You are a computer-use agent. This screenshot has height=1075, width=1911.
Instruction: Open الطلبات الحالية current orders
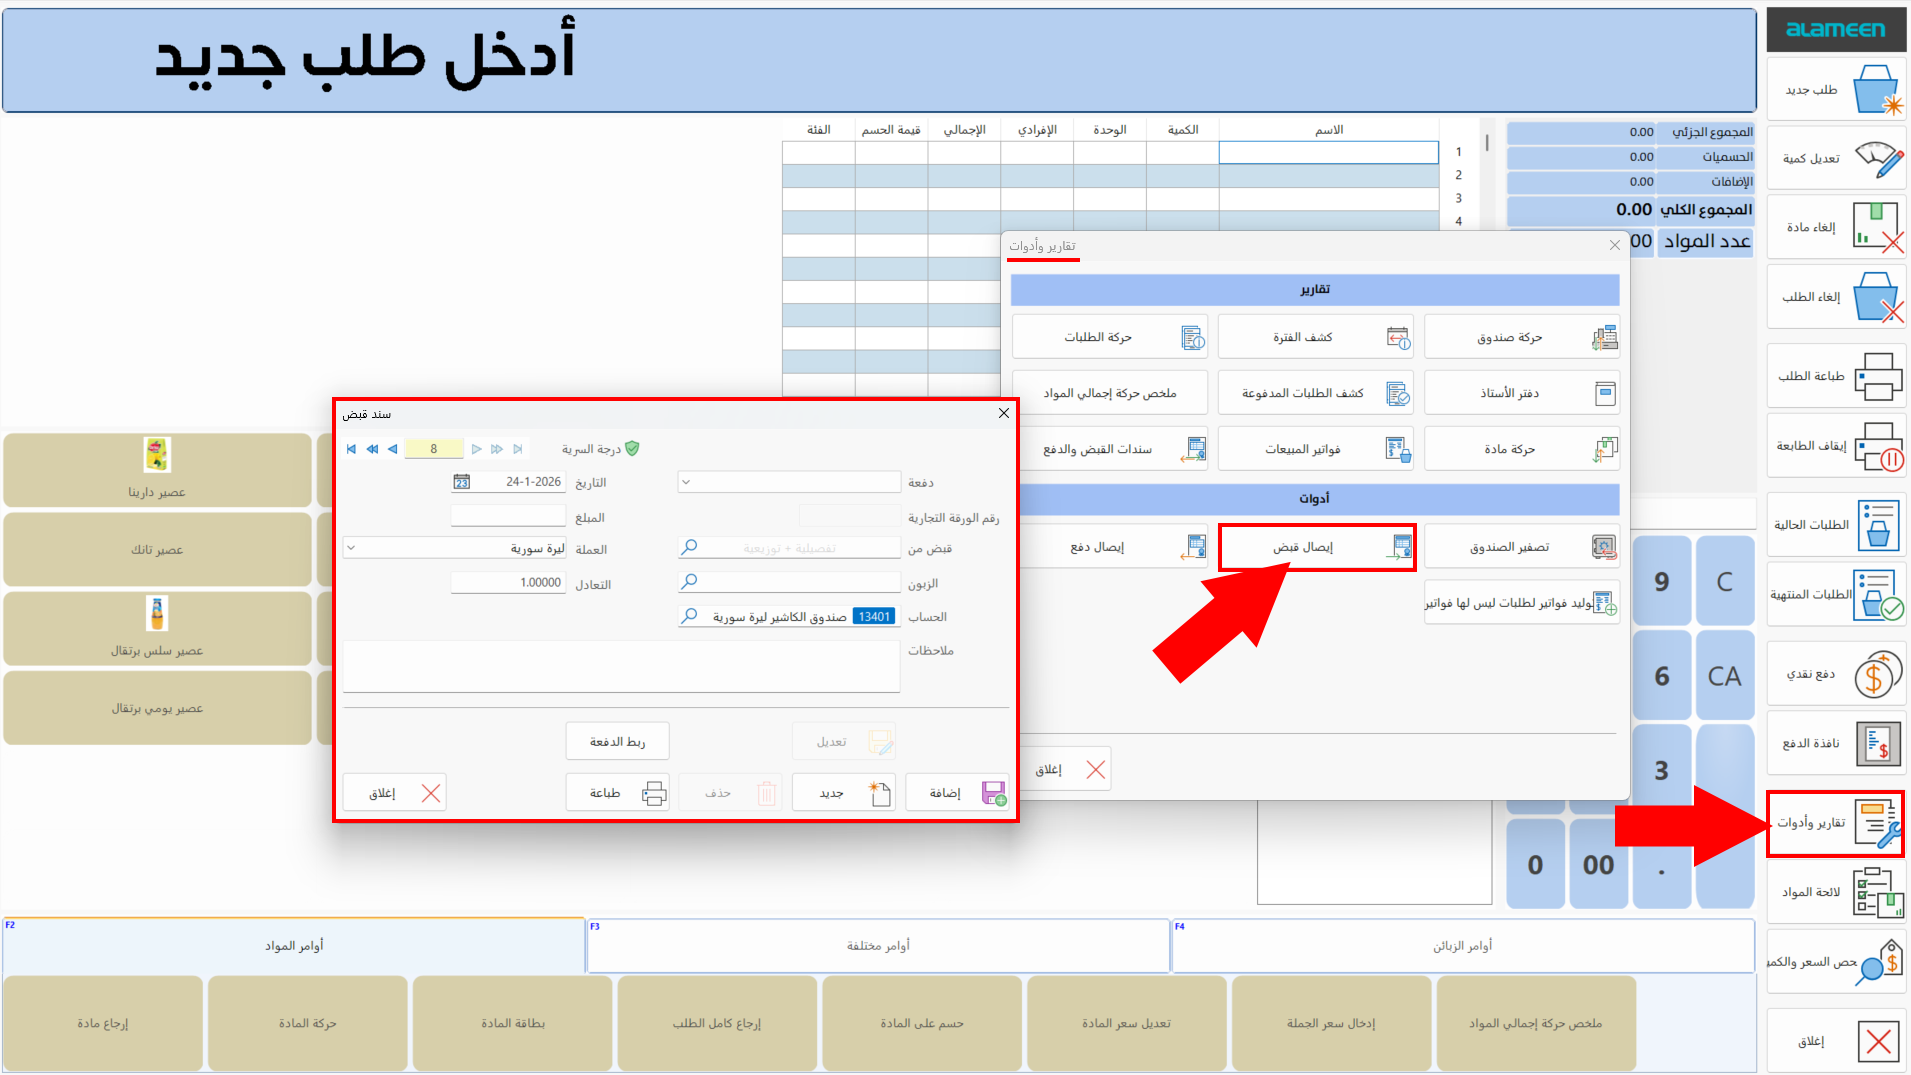[1837, 525]
